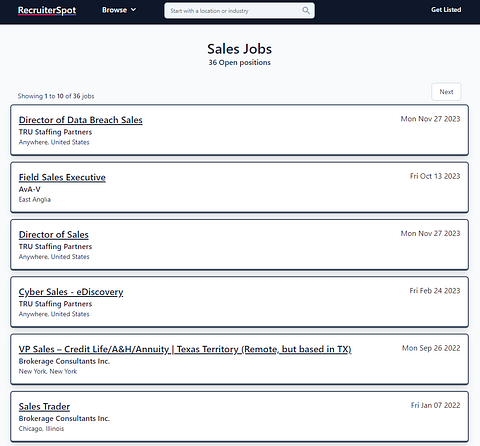Open the Get Listed page
The height and width of the screenshot is (446, 480).
446,10
